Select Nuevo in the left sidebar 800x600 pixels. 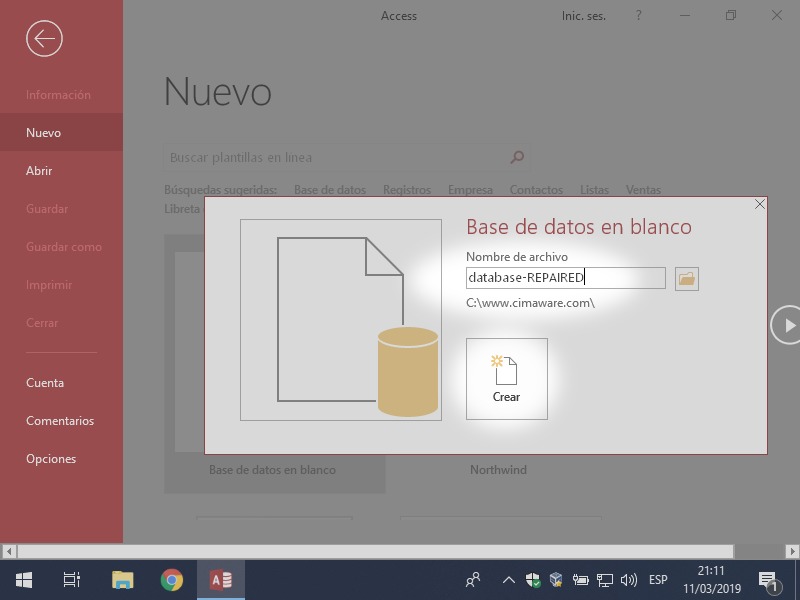point(44,133)
